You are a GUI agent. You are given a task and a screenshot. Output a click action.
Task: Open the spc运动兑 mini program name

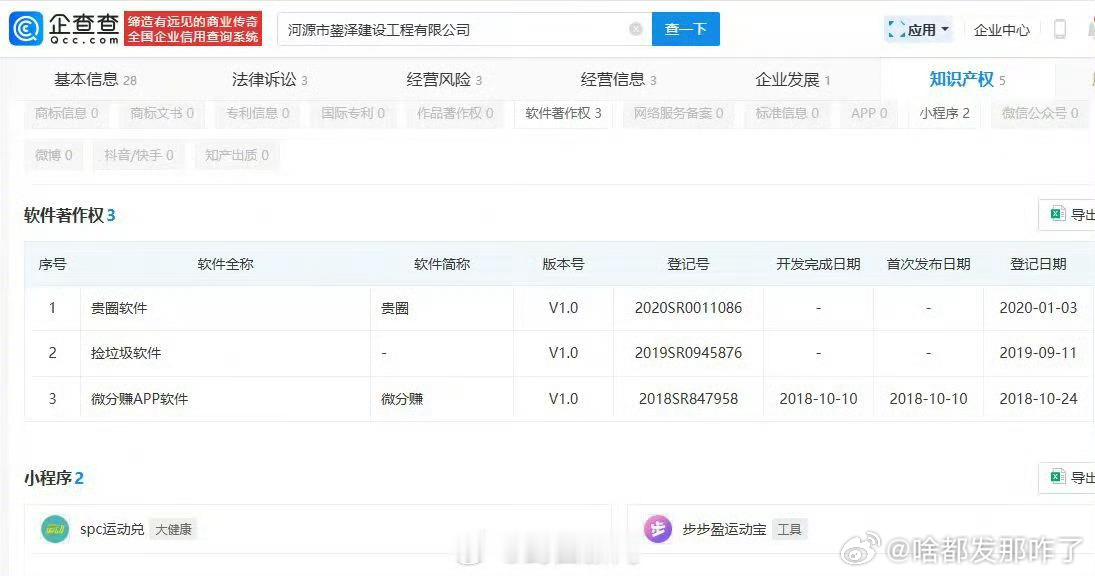pos(112,529)
